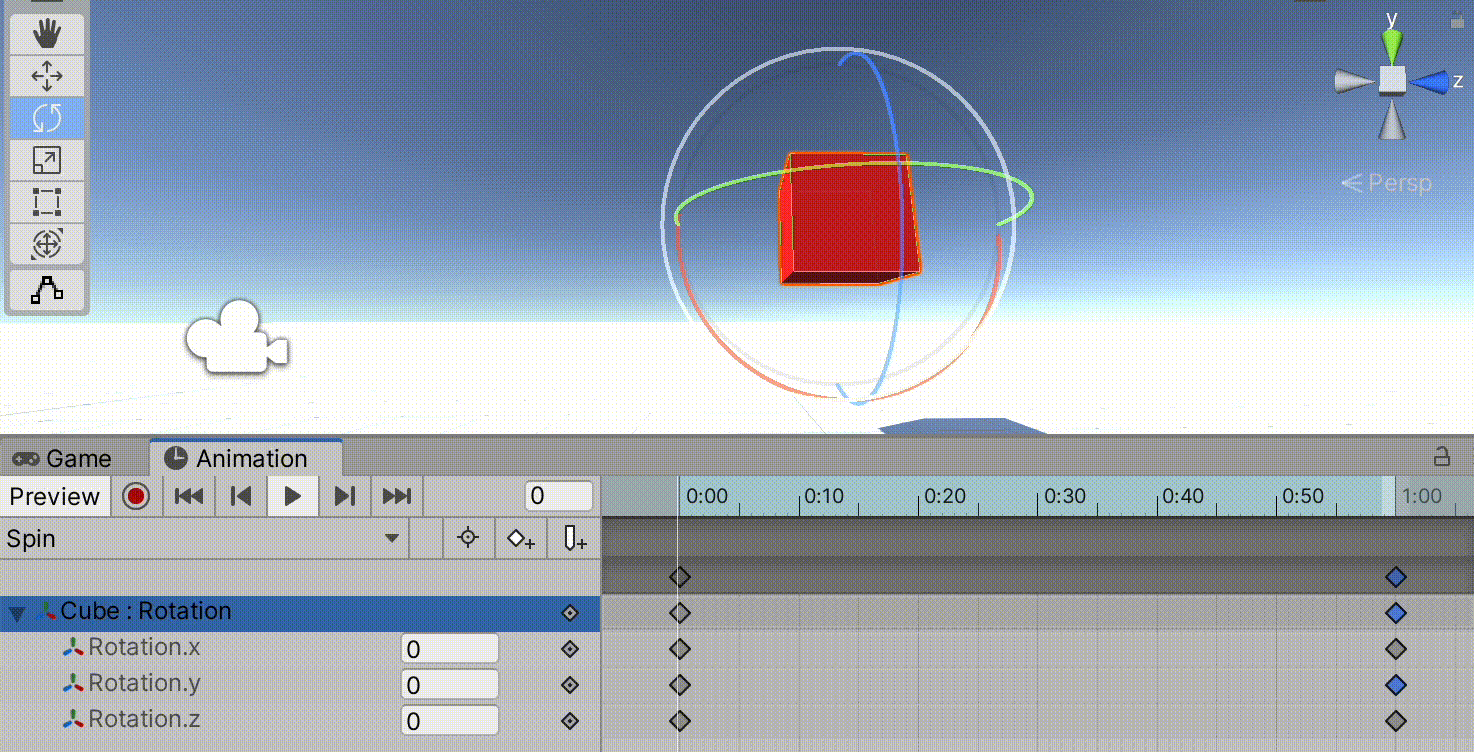The height and width of the screenshot is (752, 1474).
Task: Select the Move tool
Action: (x=47, y=75)
